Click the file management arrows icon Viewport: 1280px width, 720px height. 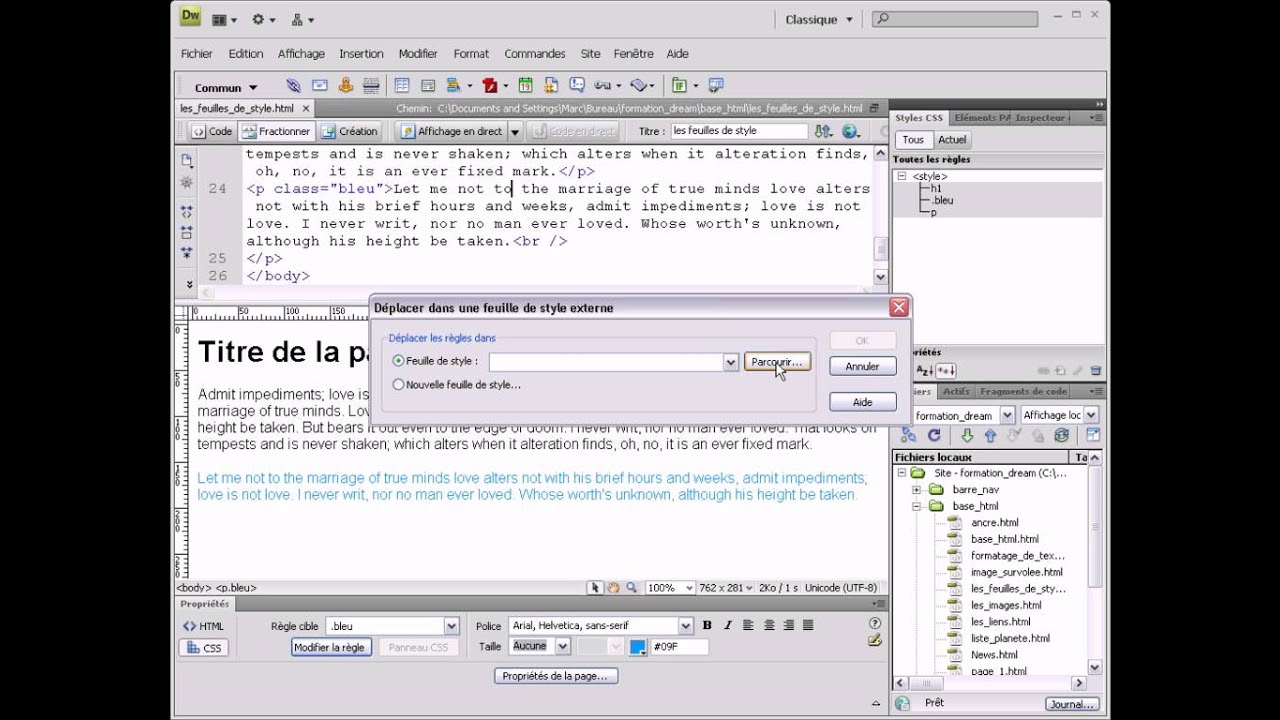point(823,131)
